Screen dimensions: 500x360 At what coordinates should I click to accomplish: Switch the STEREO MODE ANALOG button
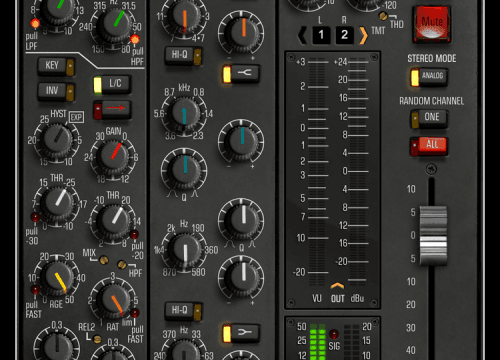(x=429, y=77)
